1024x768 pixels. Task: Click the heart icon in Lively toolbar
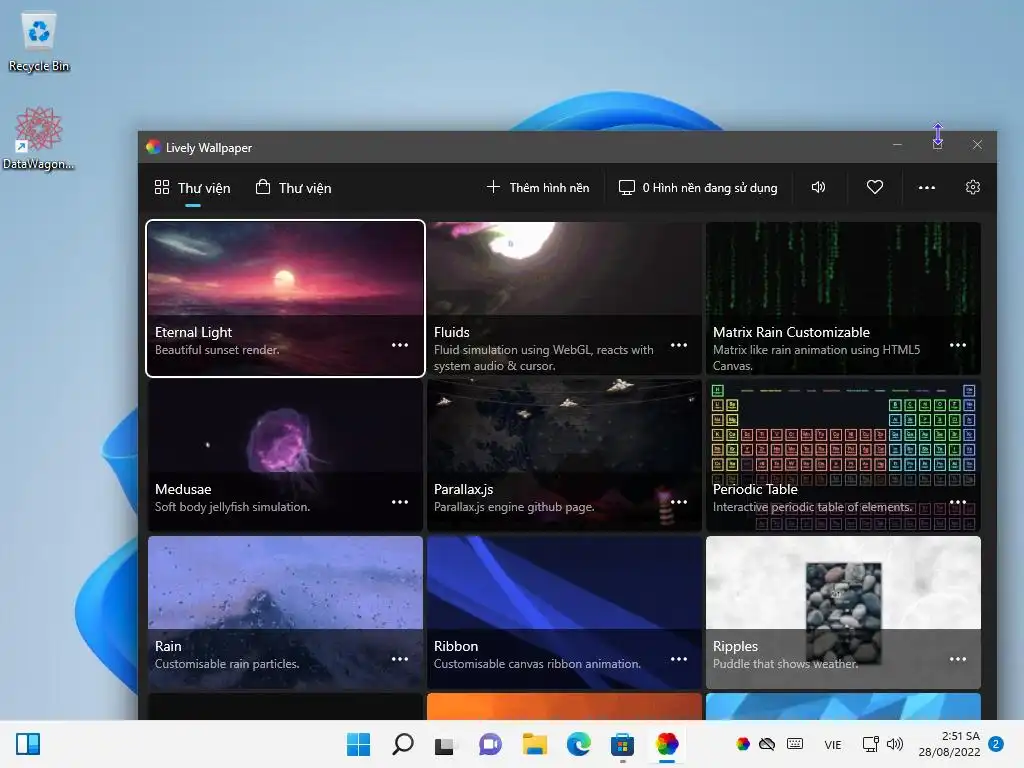874,187
